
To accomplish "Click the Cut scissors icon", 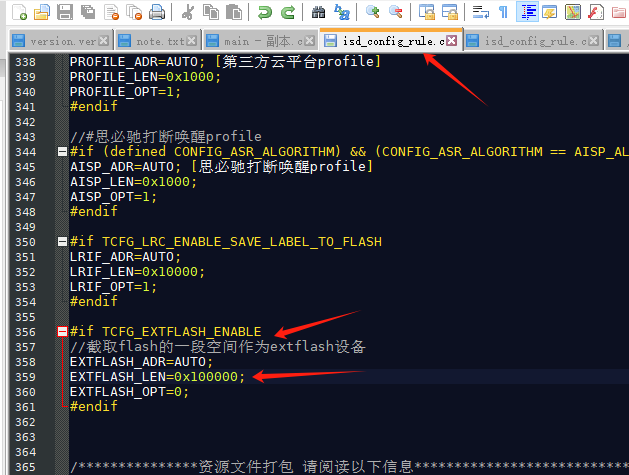I will coord(187,12).
